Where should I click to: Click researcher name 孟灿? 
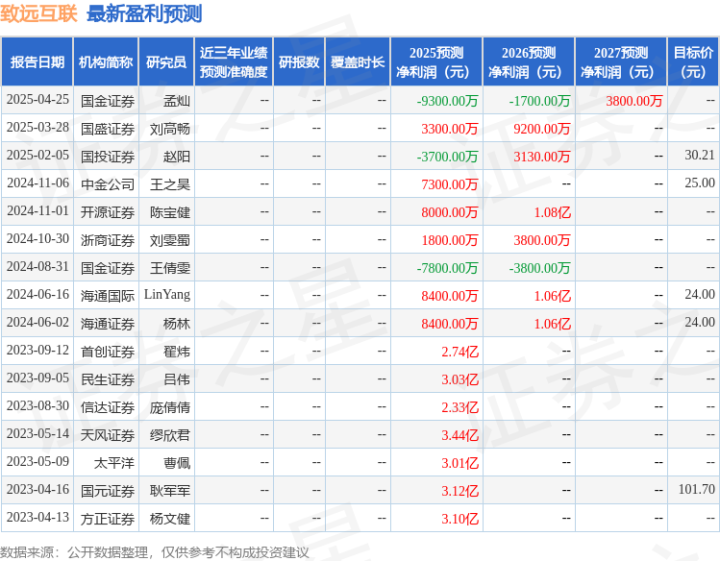[x=177, y=101]
